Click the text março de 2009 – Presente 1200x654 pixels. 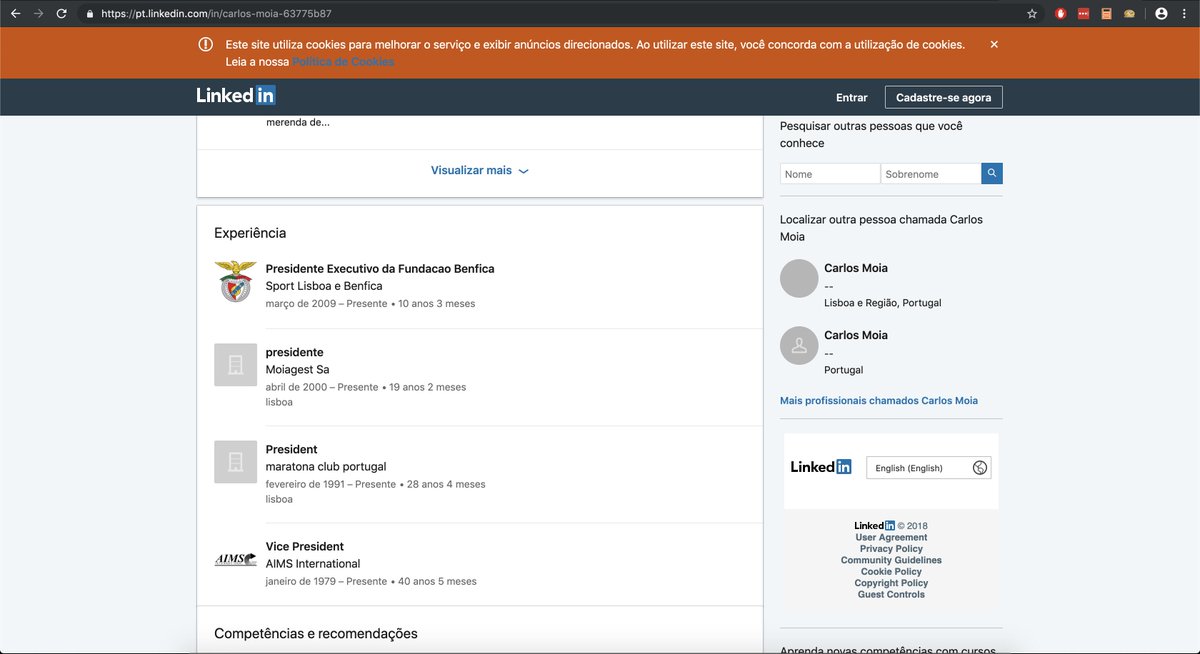(326, 304)
